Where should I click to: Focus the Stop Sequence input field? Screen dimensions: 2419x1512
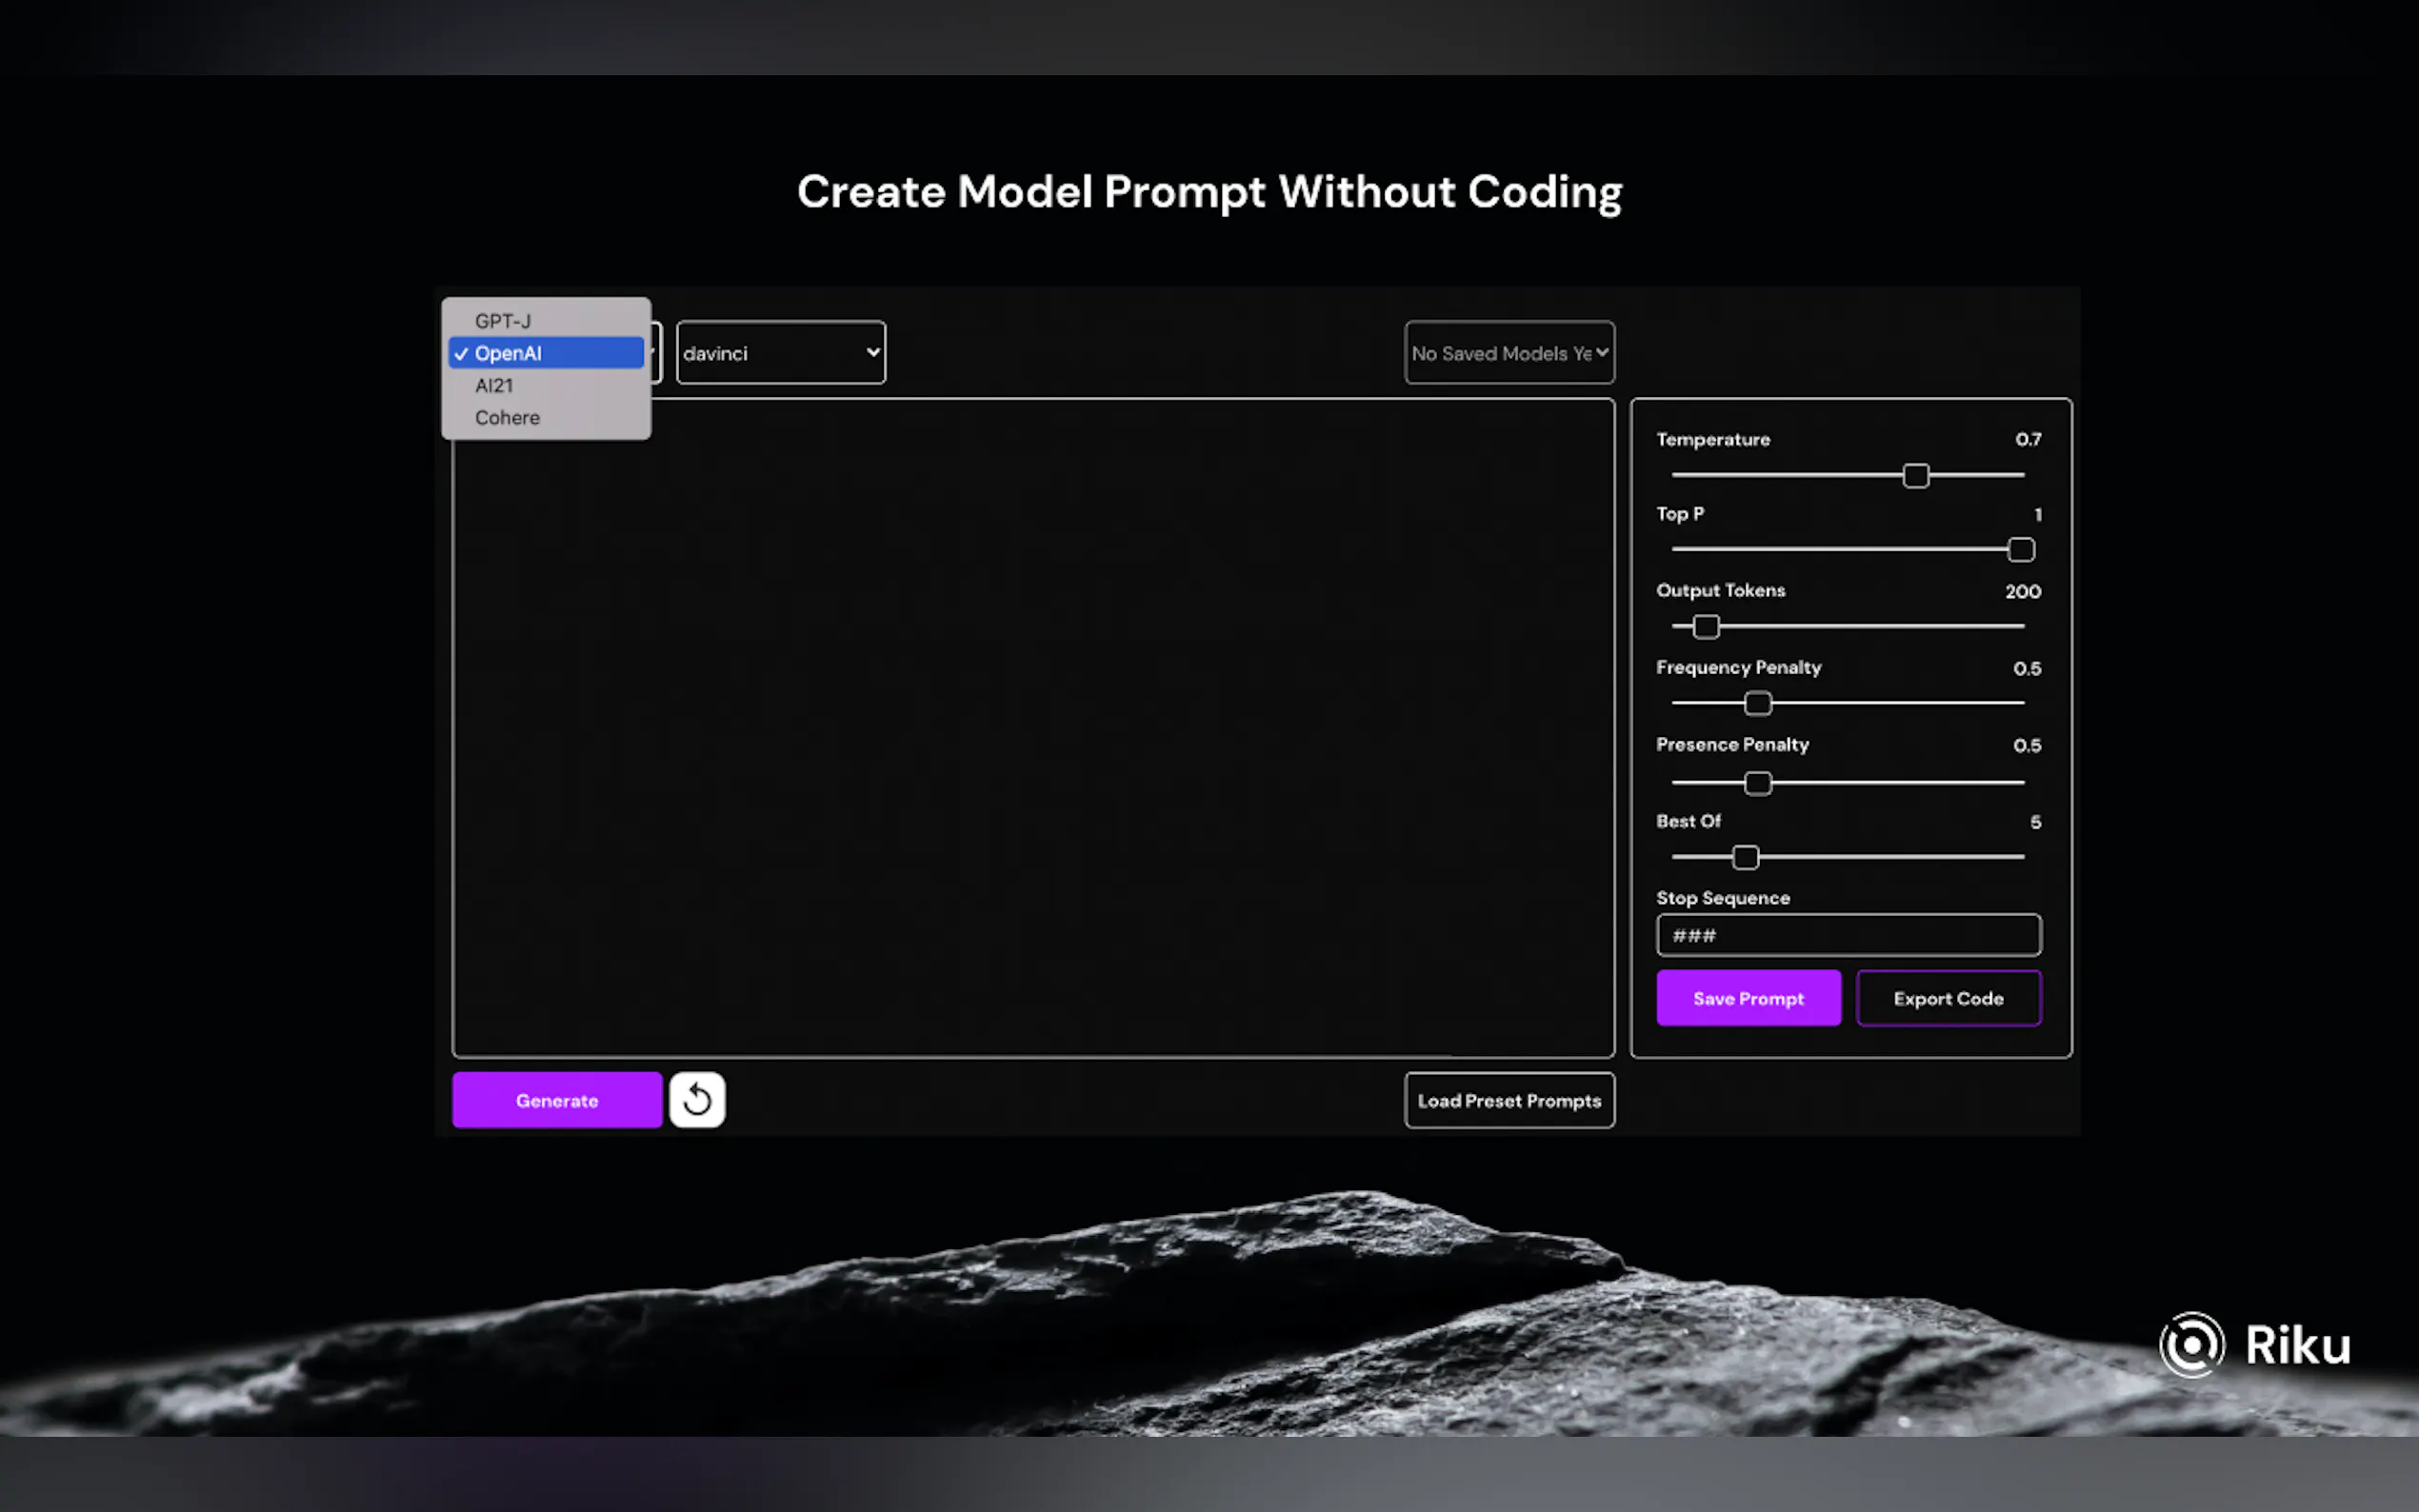(x=1847, y=935)
